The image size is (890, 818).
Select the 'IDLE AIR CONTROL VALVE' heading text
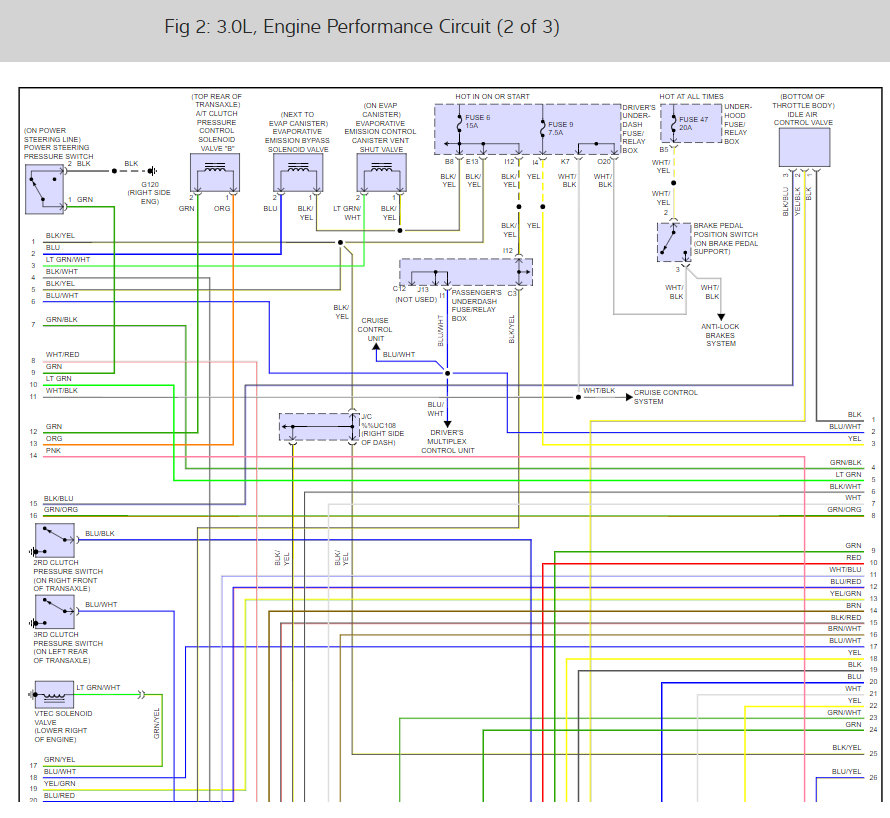[x=803, y=118]
